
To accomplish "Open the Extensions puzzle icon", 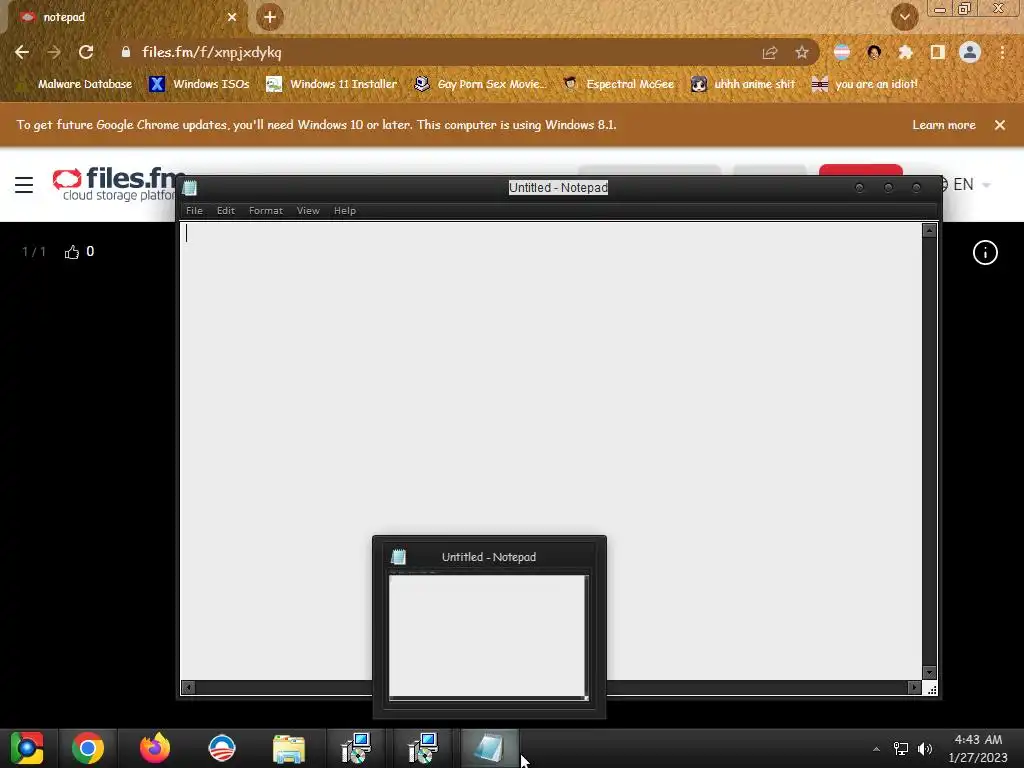I will (x=906, y=53).
